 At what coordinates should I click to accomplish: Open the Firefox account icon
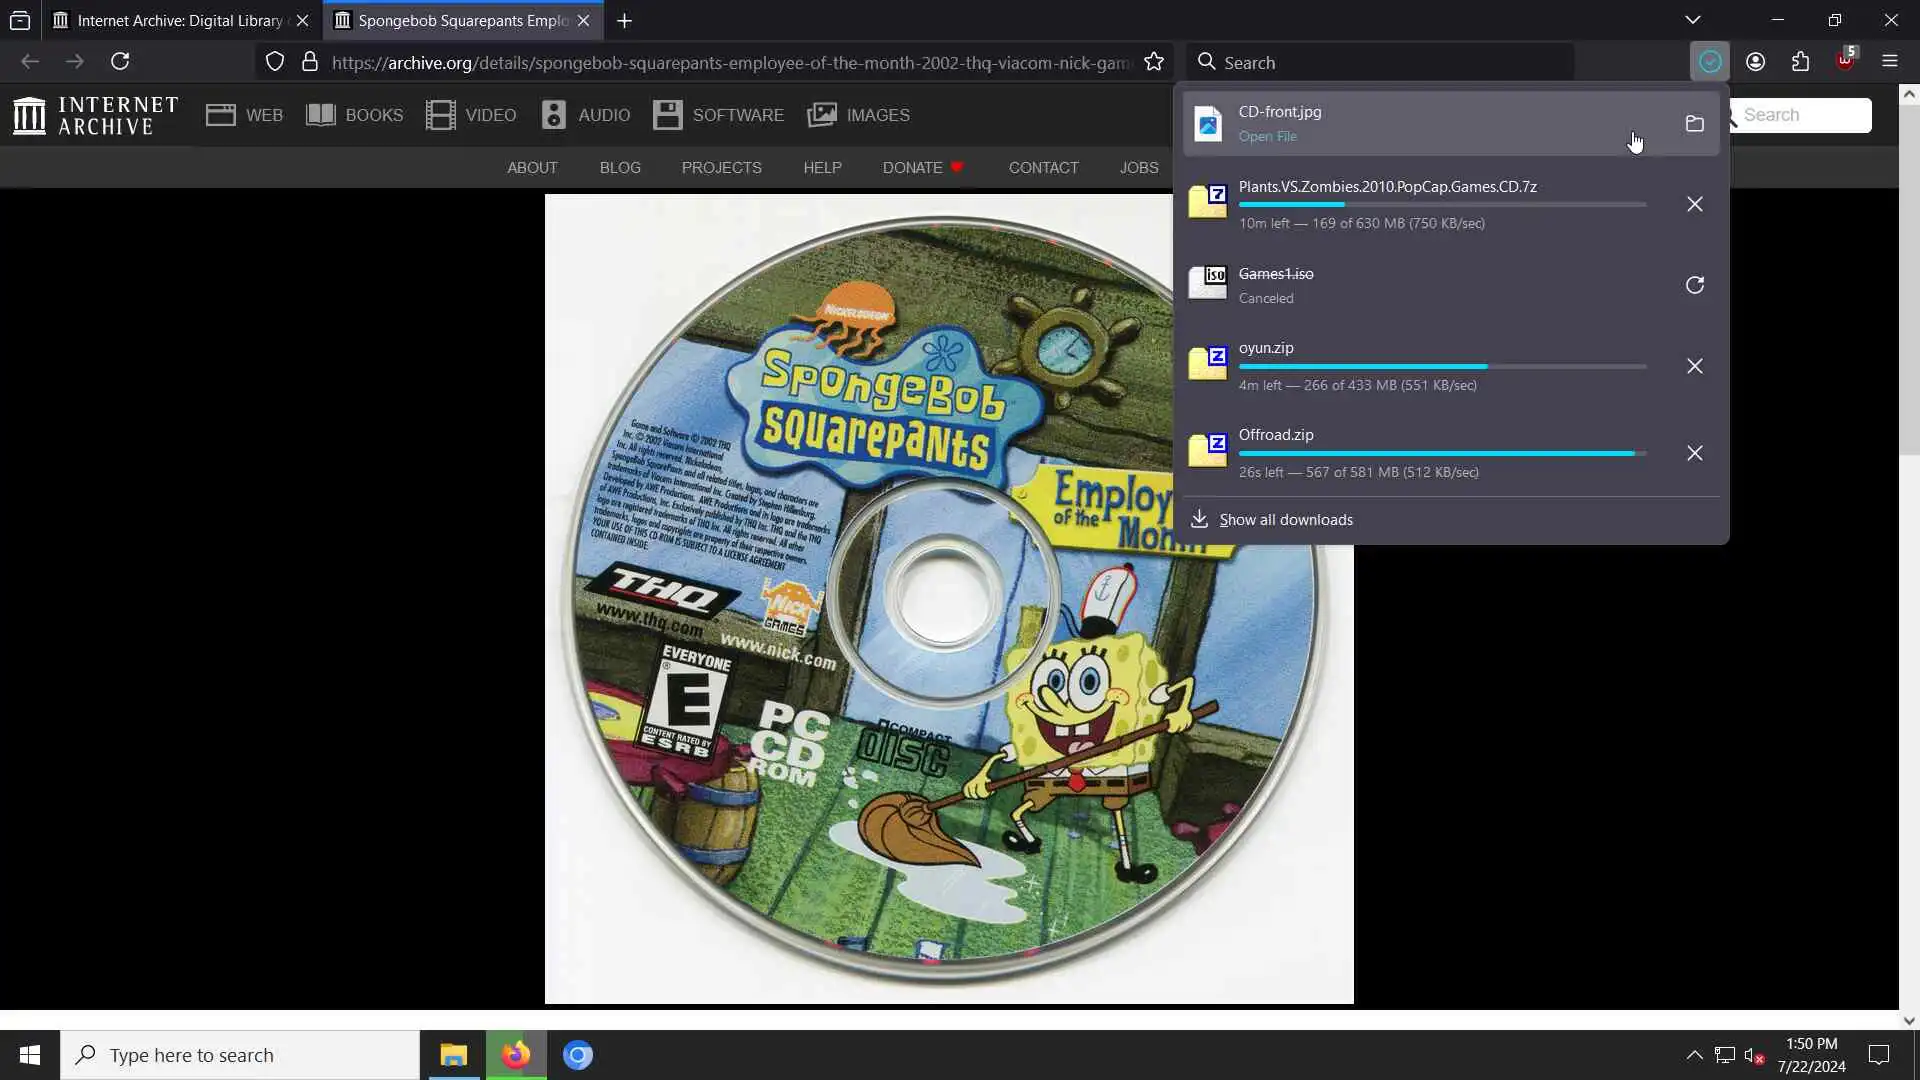[x=1755, y=62]
